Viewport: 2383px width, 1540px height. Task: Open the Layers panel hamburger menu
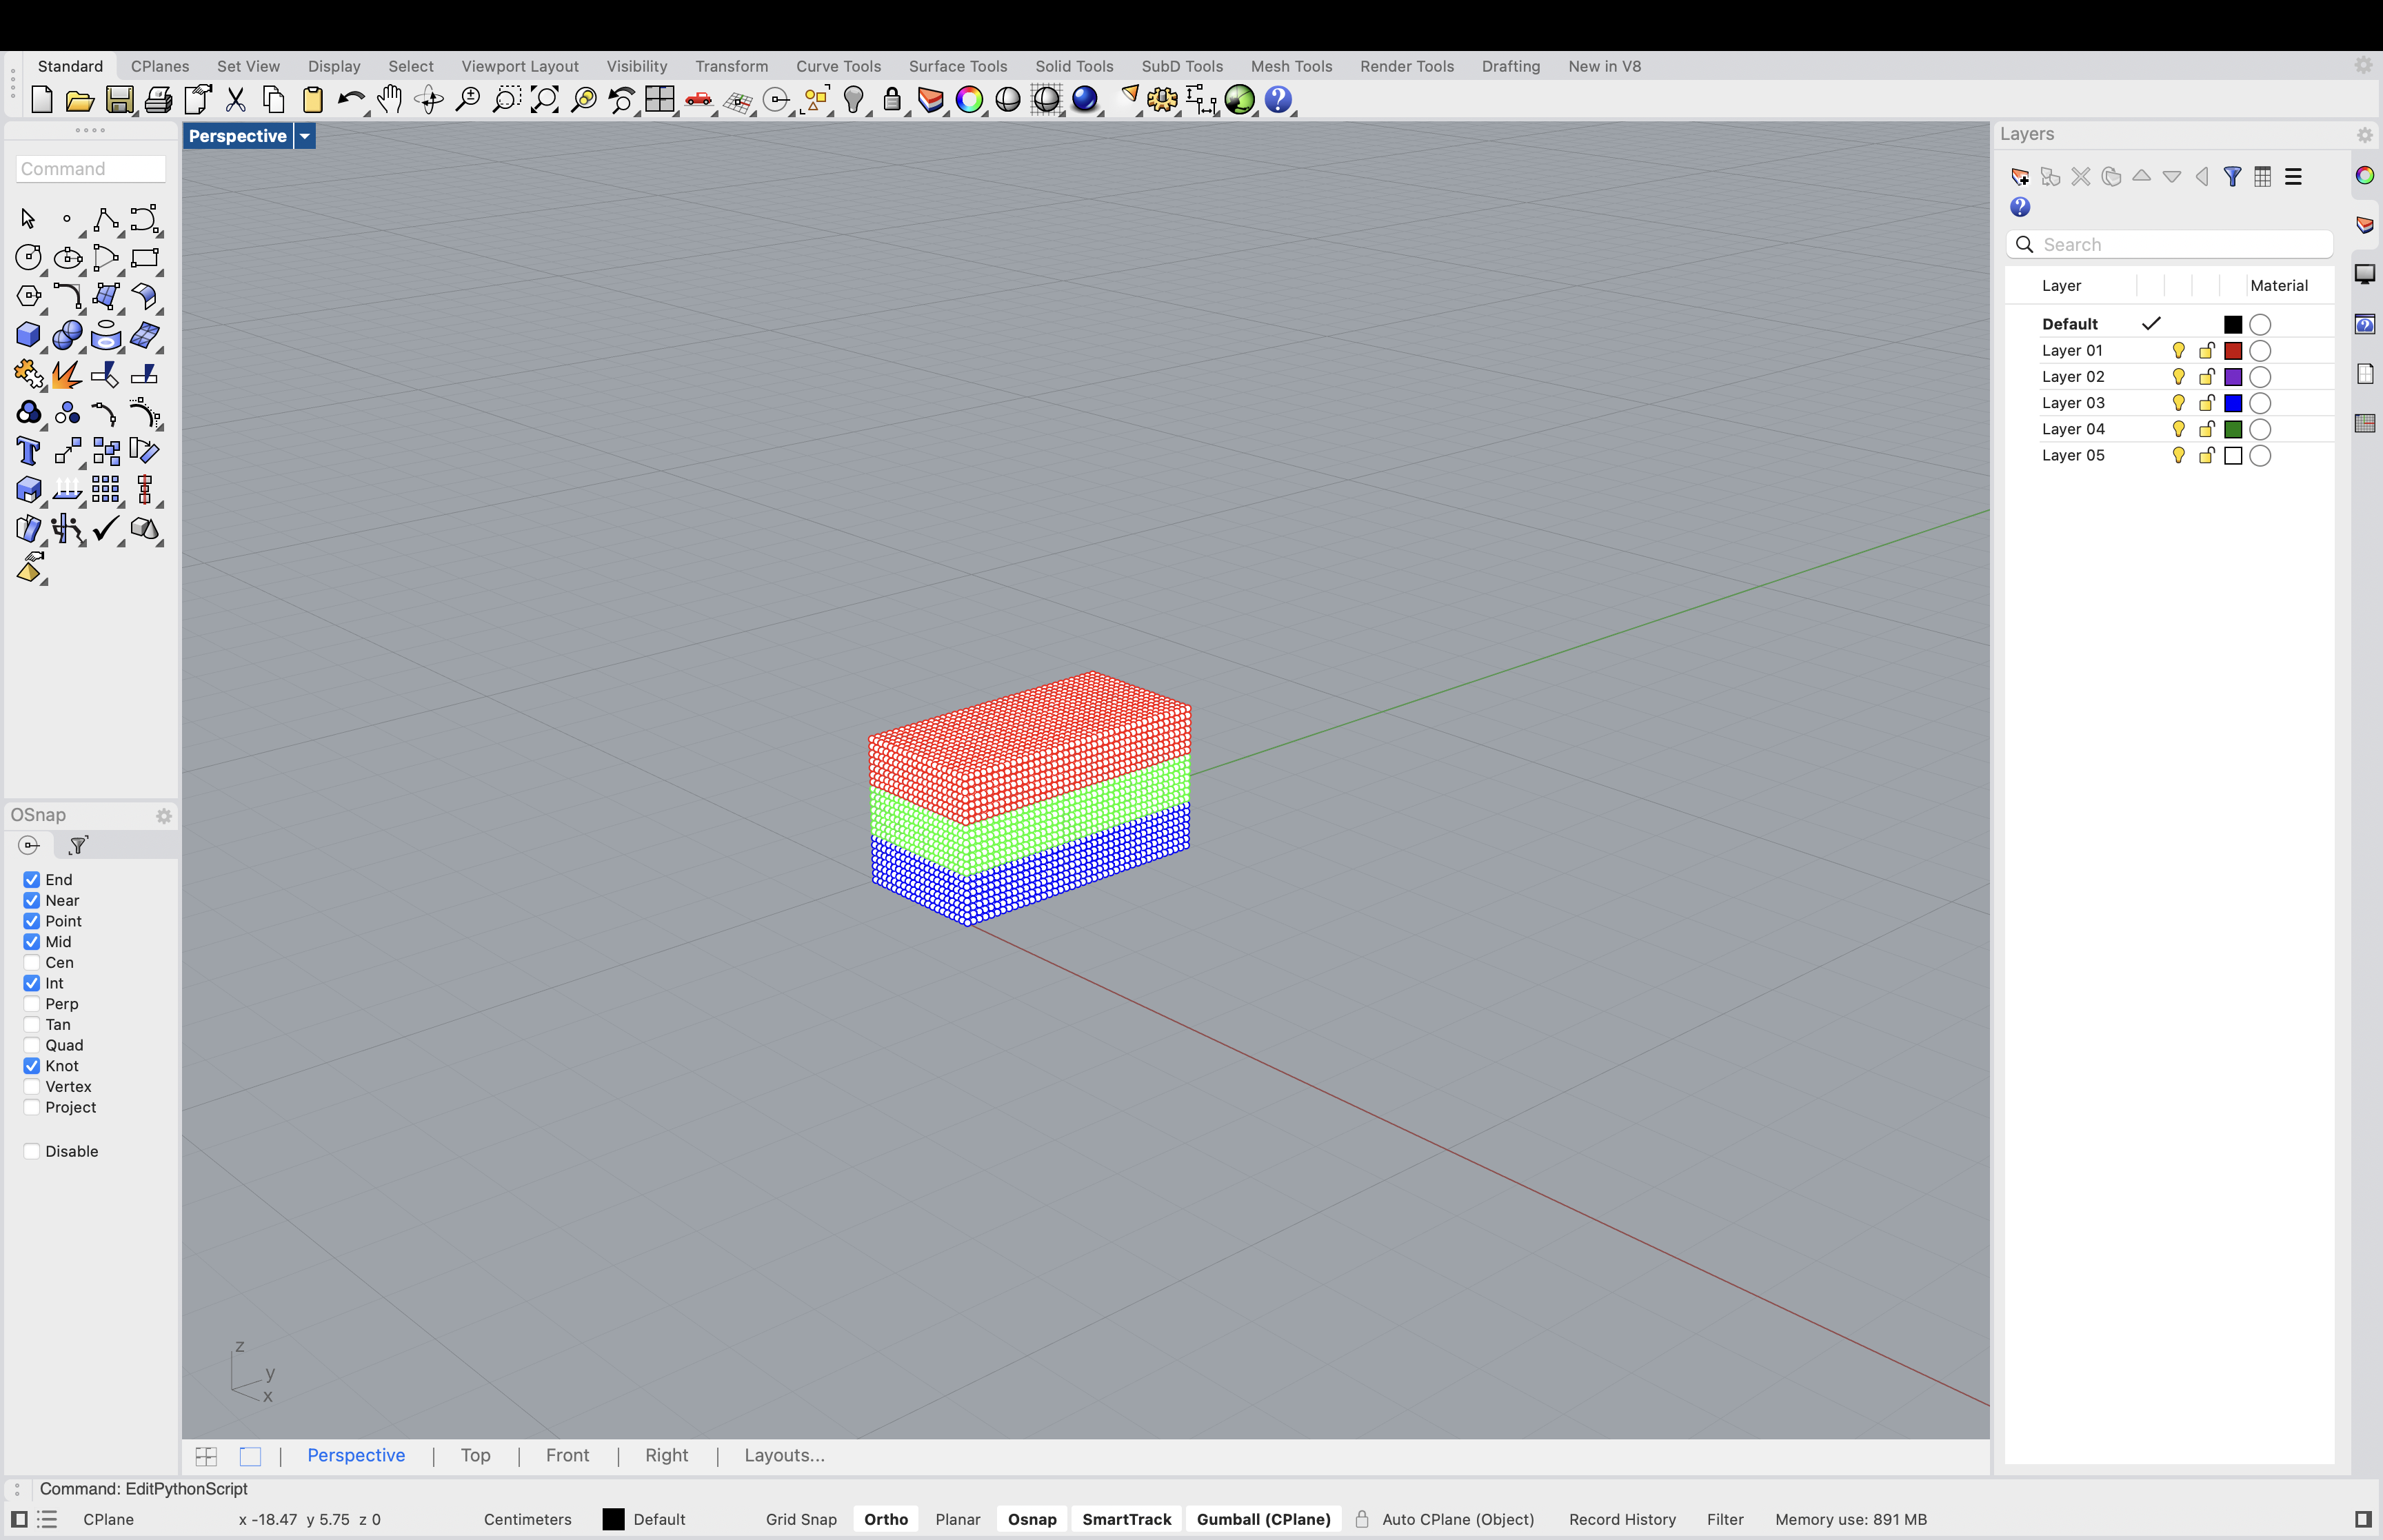(2293, 176)
